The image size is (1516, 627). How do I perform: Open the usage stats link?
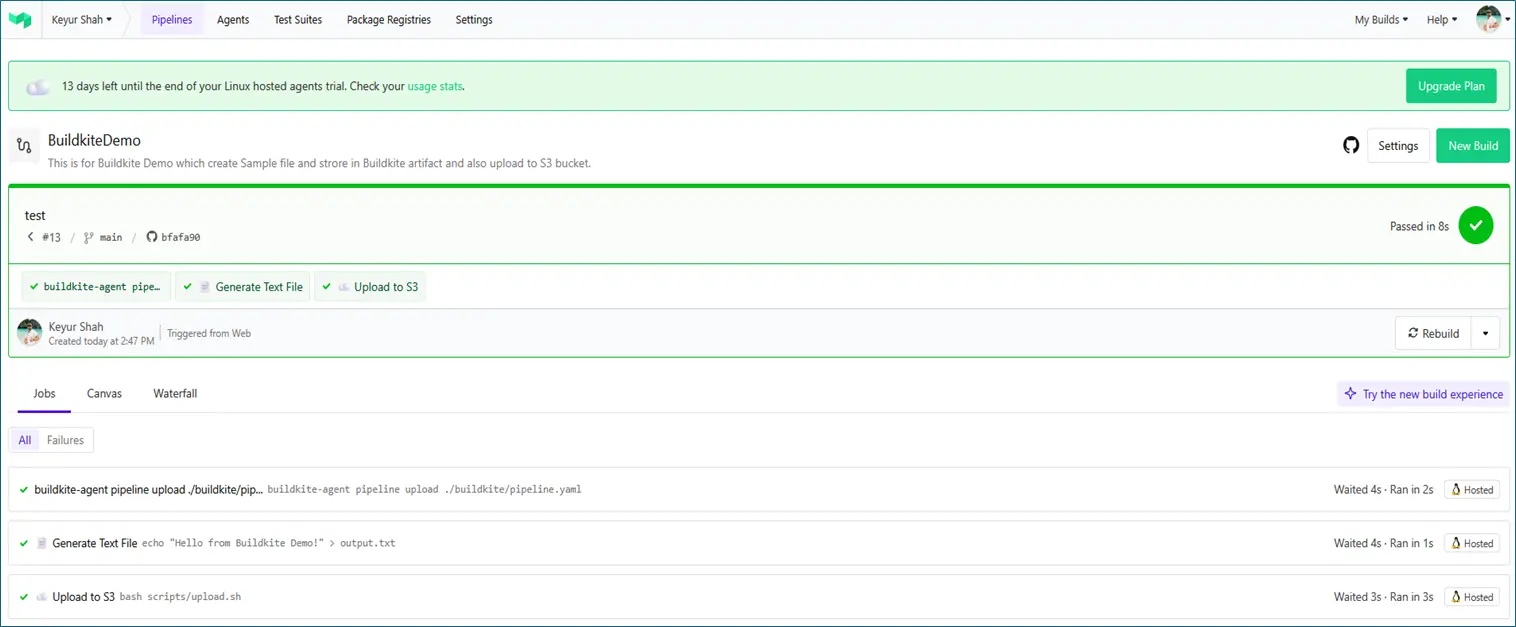pyautogui.click(x=435, y=87)
